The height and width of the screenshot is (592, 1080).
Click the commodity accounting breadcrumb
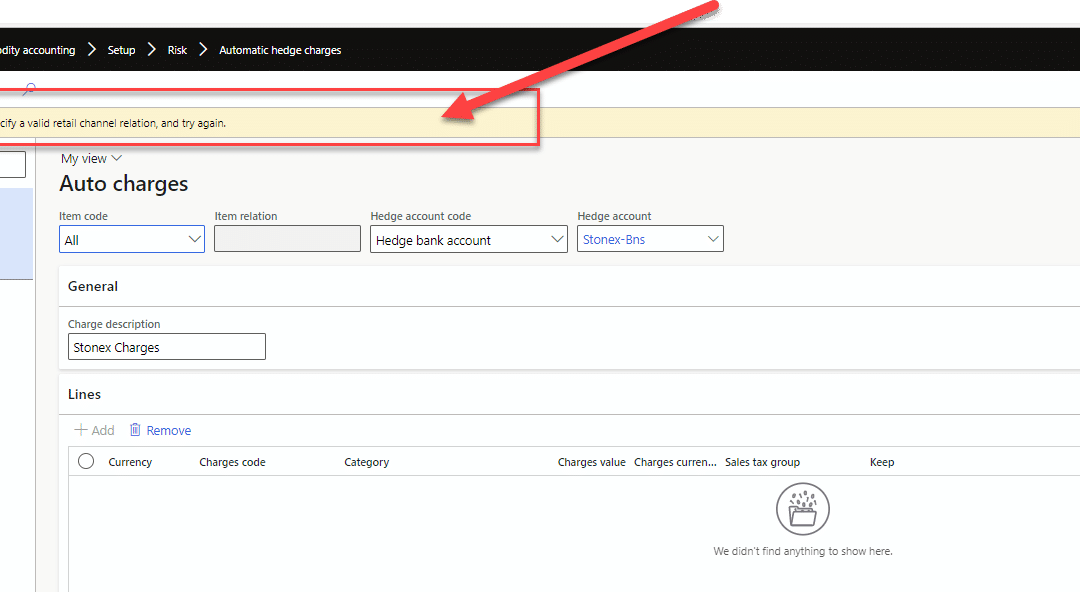pos(38,50)
